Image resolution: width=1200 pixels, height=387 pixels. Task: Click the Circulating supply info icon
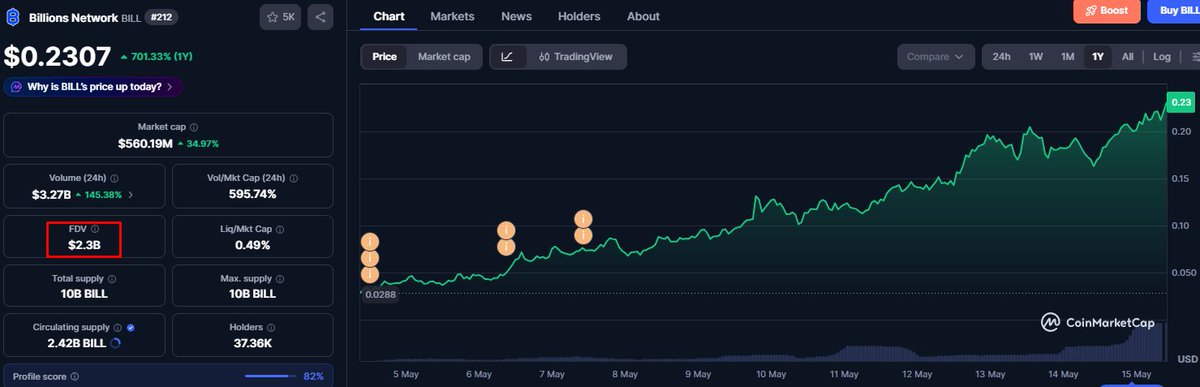[119, 327]
